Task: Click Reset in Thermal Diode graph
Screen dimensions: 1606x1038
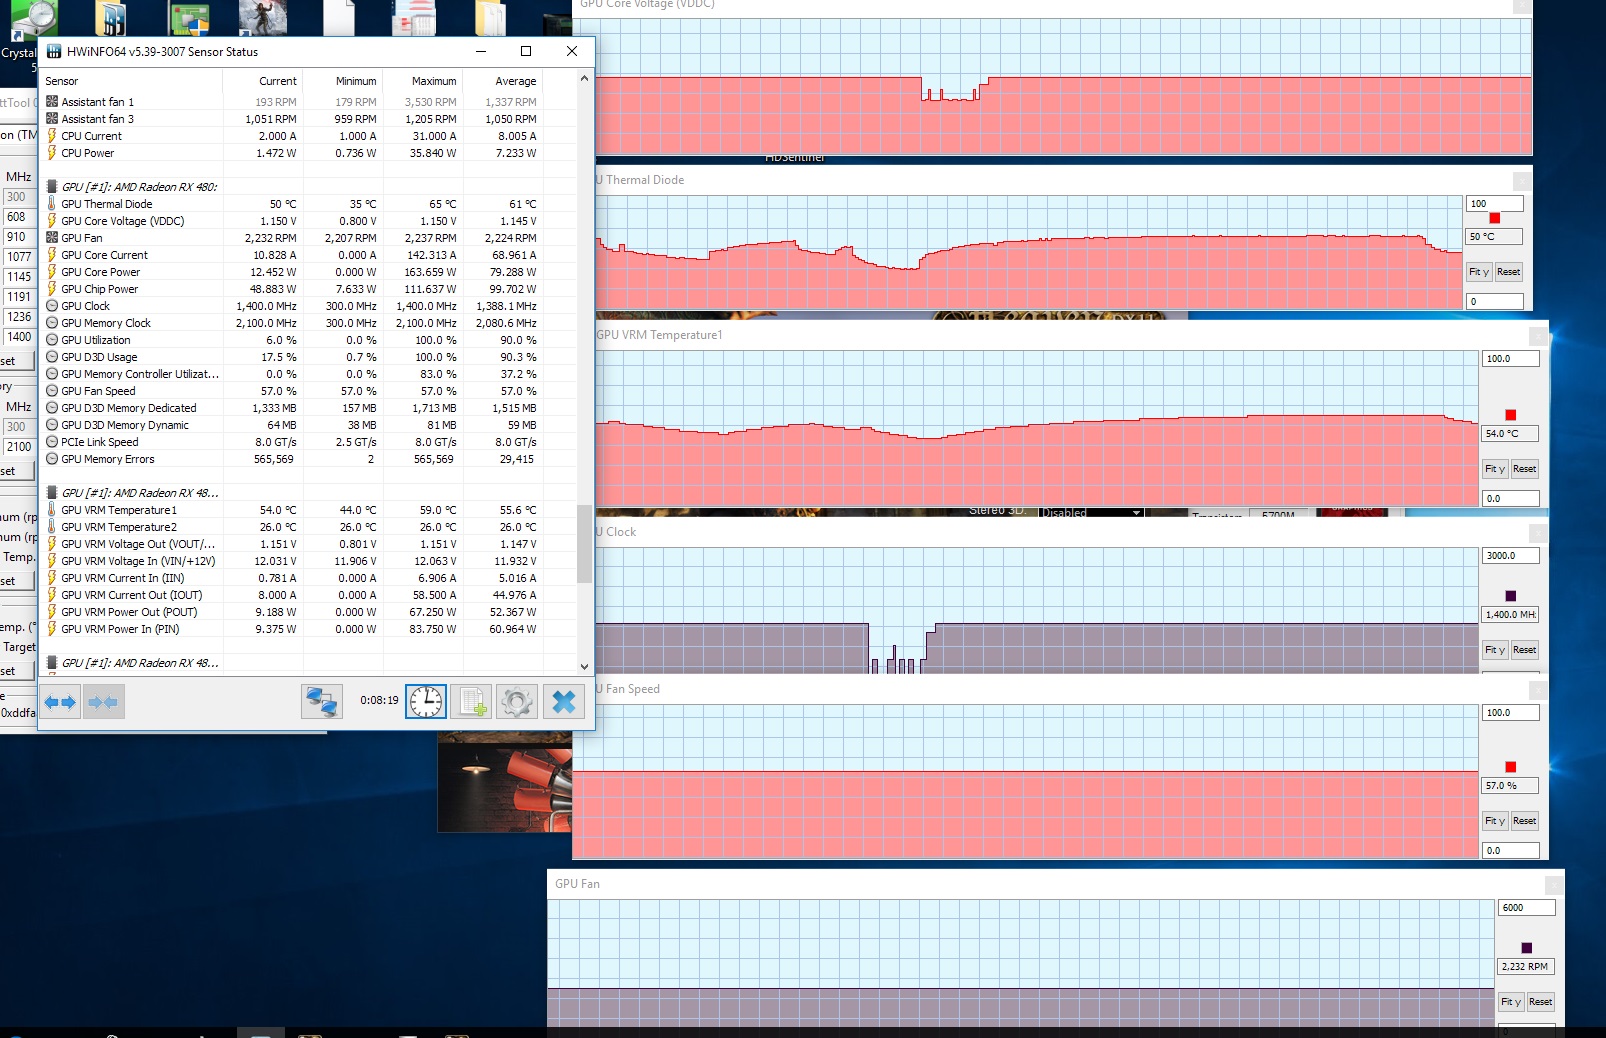Action: coord(1508,272)
